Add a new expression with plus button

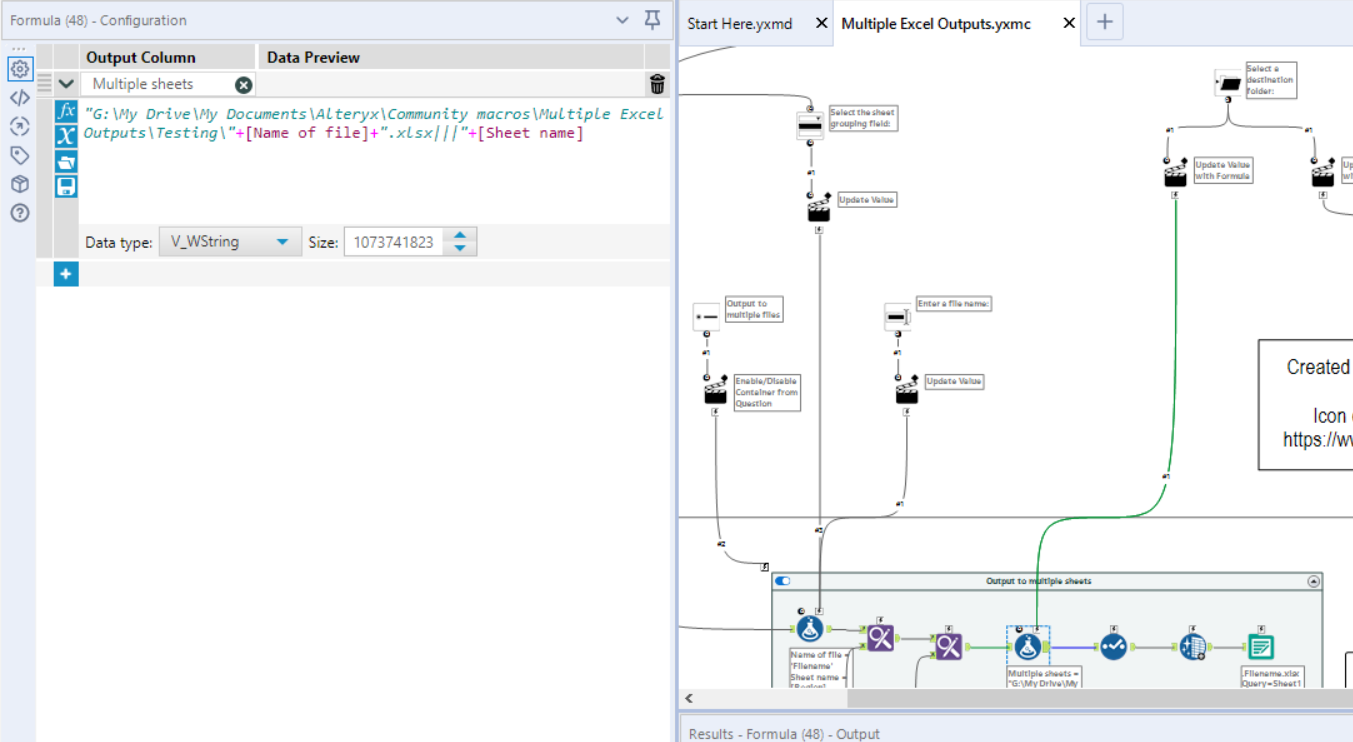click(x=66, y=273)
